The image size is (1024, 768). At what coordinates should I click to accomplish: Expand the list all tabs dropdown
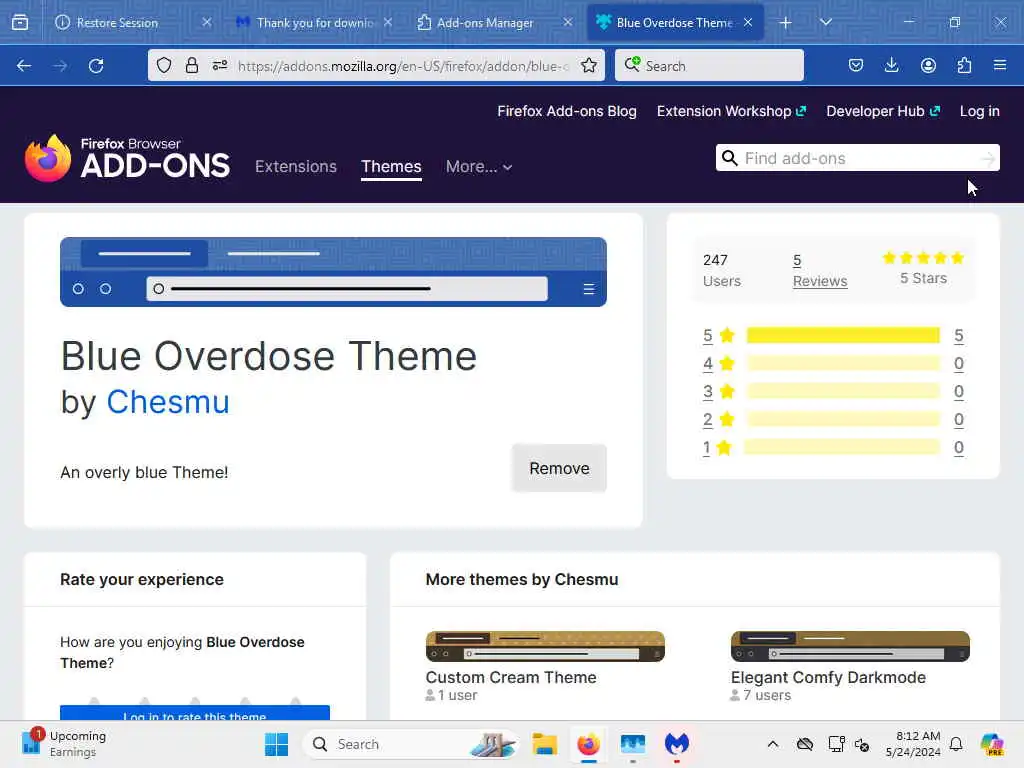pyautogui.click(x=825, y=23)
